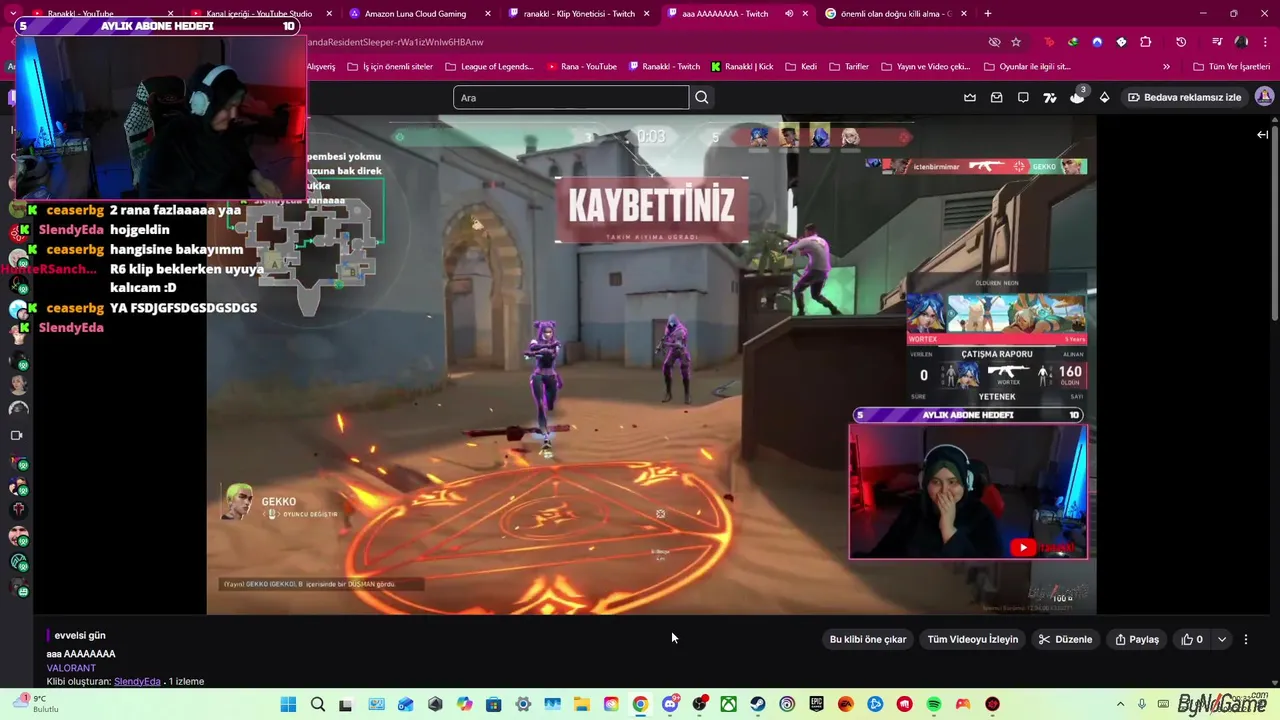
Task: Switch to the Amazon Luna Cloud Gaming tab
Action: [420, 14]
